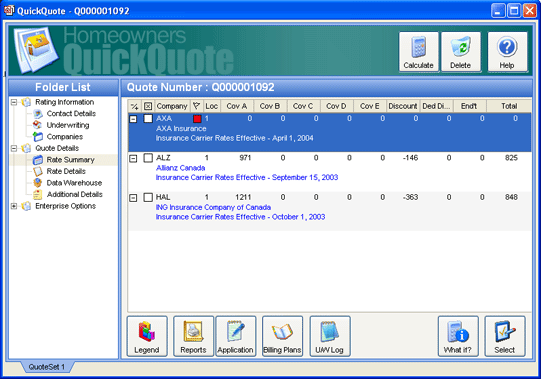Click the Calculate button
Screen dimensions: 541x379
(x=419, y=52)
